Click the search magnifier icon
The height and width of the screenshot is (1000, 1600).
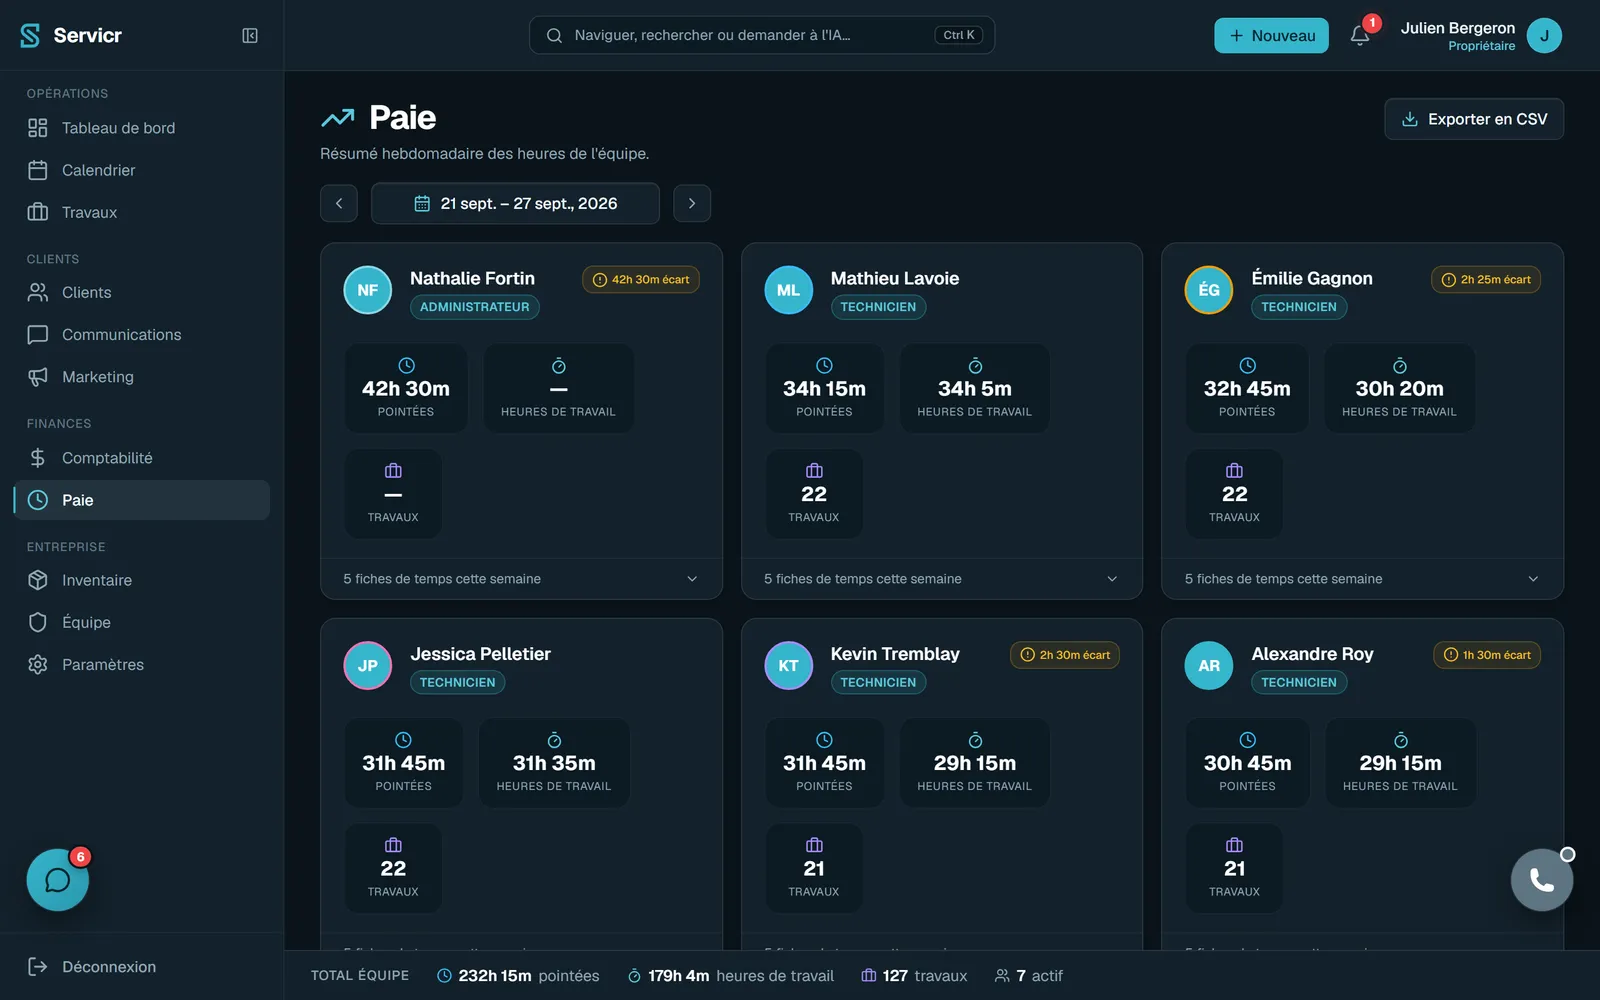(x=554, y=35)
